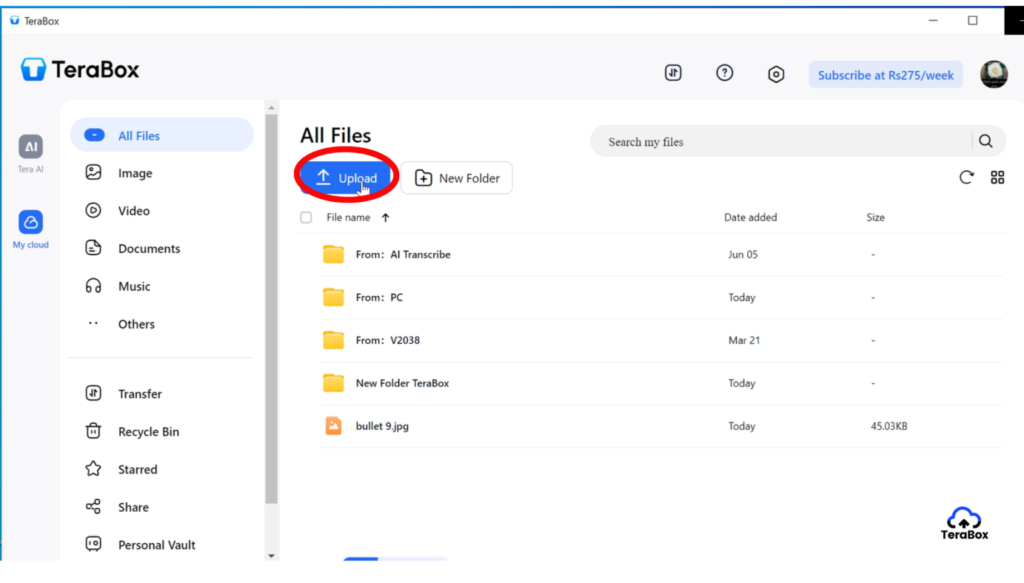The width and height of the screenshot is (1024, 583).
Task: Click the From: AI Transcribe folder icon
Action: (333, 255)
